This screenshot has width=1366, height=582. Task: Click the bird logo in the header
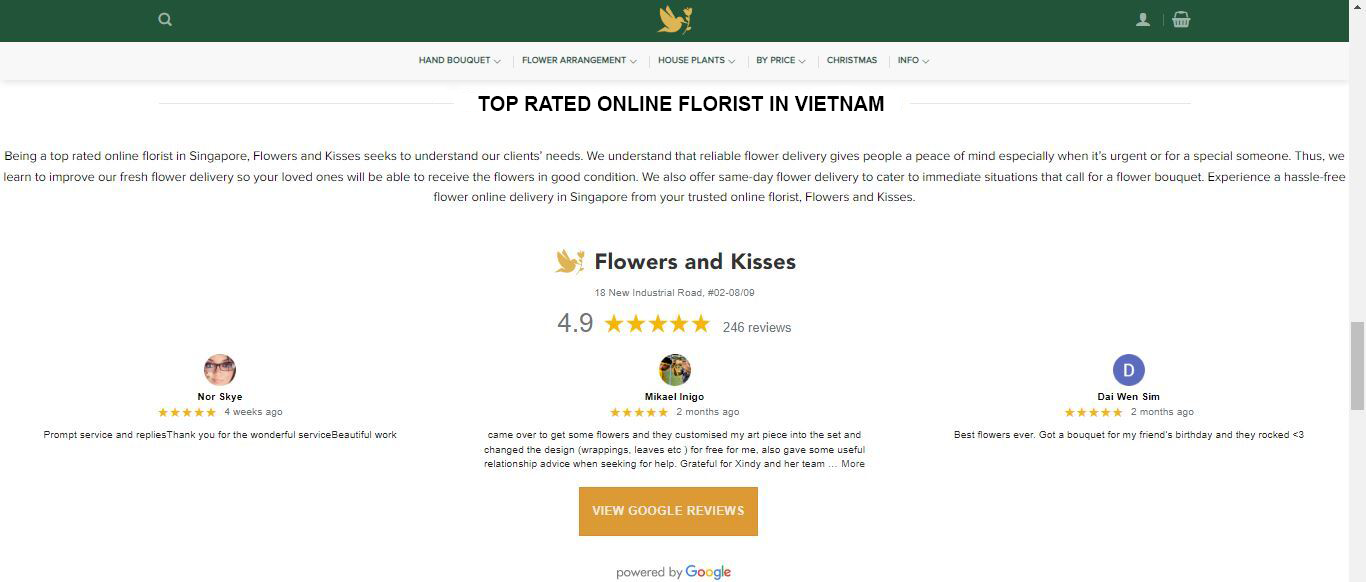click(675, 19)
